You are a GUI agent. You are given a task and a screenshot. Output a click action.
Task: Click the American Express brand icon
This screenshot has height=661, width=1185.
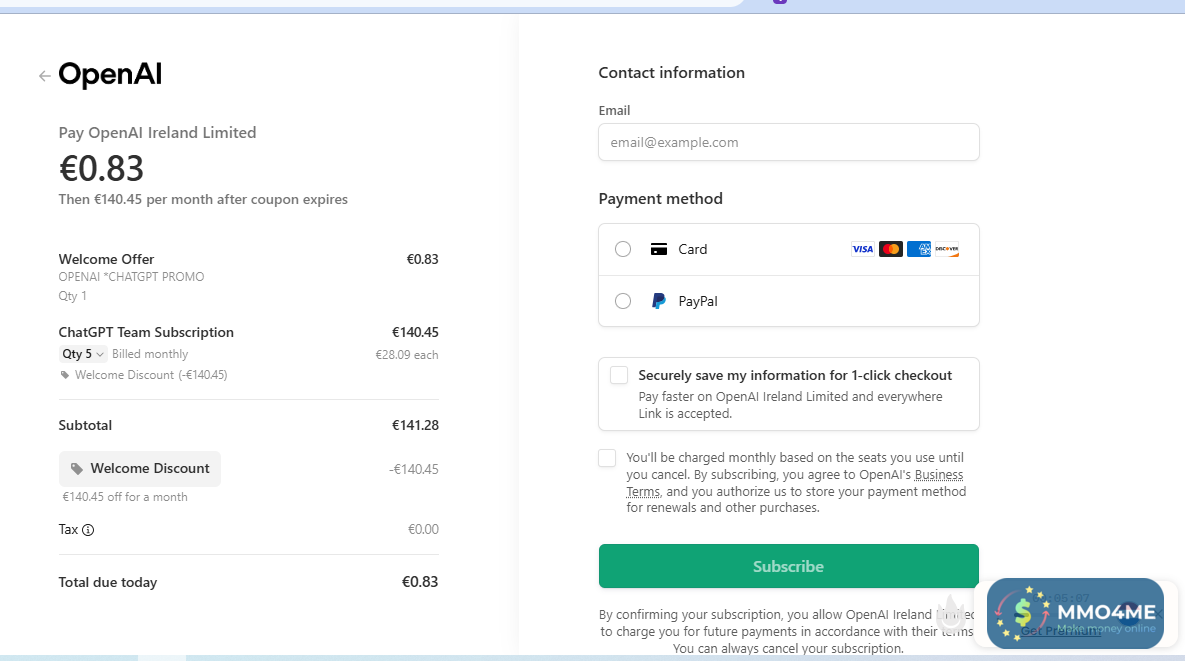(x=918, y=249)
